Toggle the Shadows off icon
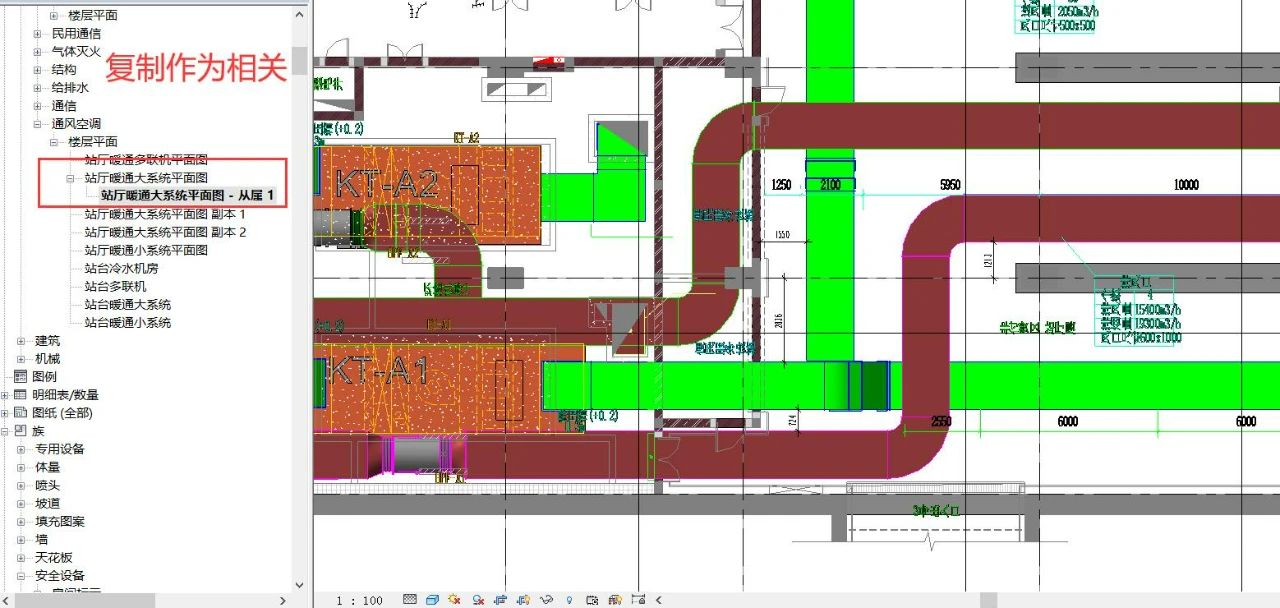 pos(478,600)
